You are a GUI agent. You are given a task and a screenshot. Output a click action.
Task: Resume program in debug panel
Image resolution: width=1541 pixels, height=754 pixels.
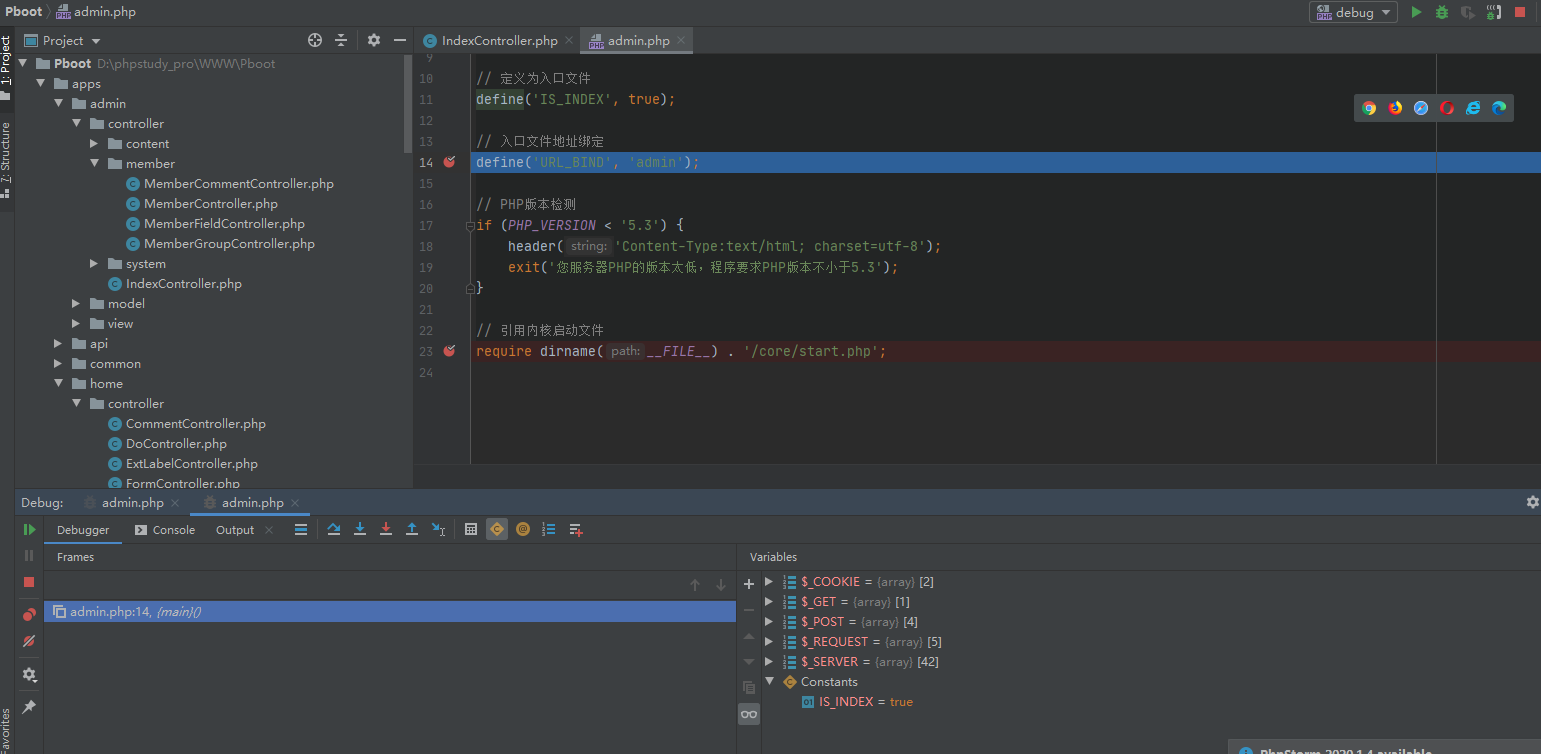(x=29, y=530)
